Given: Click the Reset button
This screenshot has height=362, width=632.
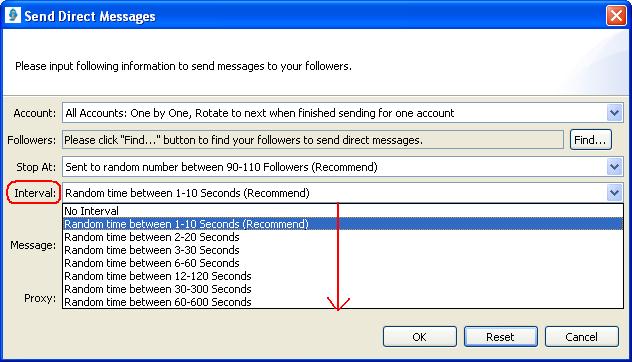Looking at the screenshot, I should [501, 337].
